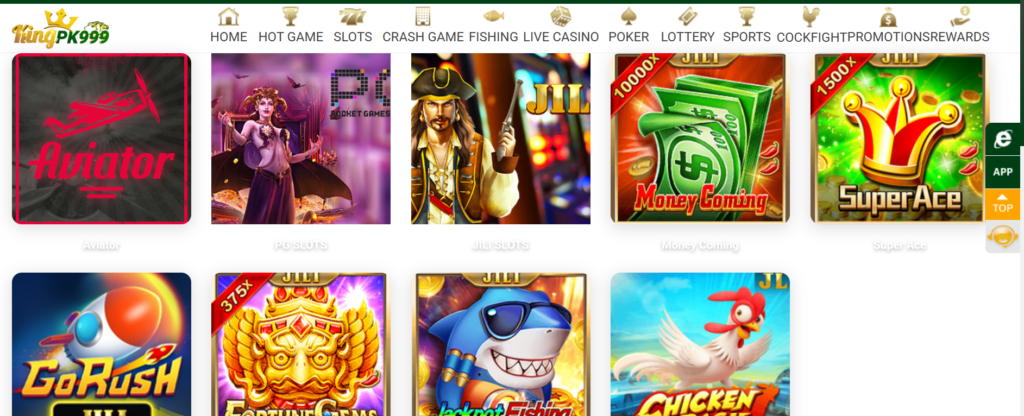This screenshot has height=416, width=1024.
Task: Go to the Crash Game menu
Action: point(423,37)
